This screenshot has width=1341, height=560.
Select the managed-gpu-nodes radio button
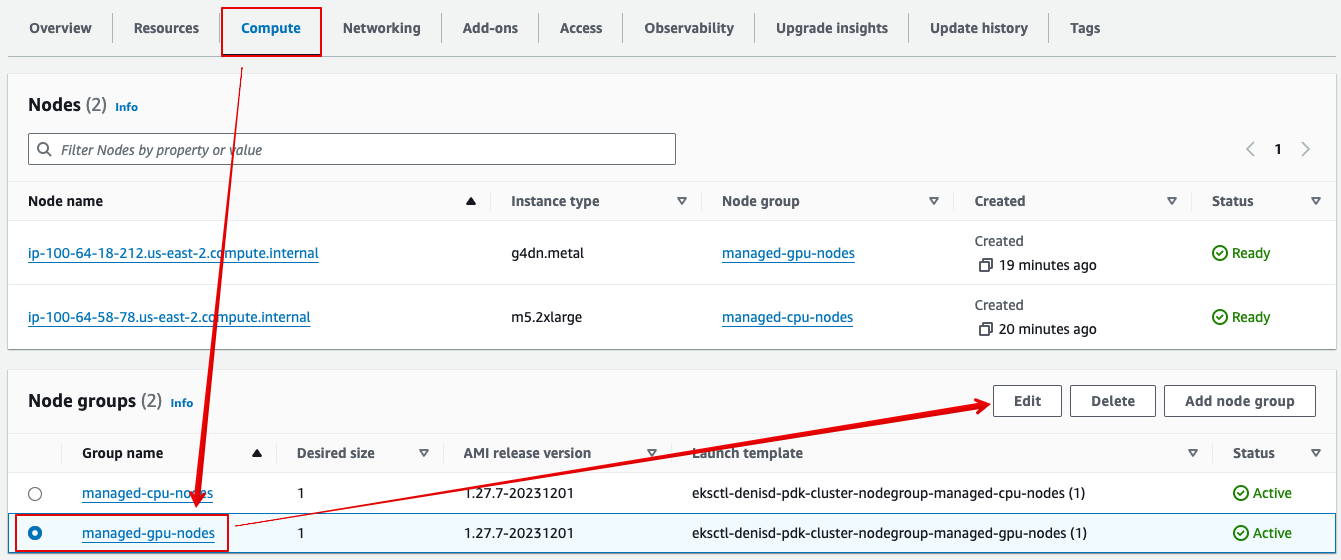(35, 533)
